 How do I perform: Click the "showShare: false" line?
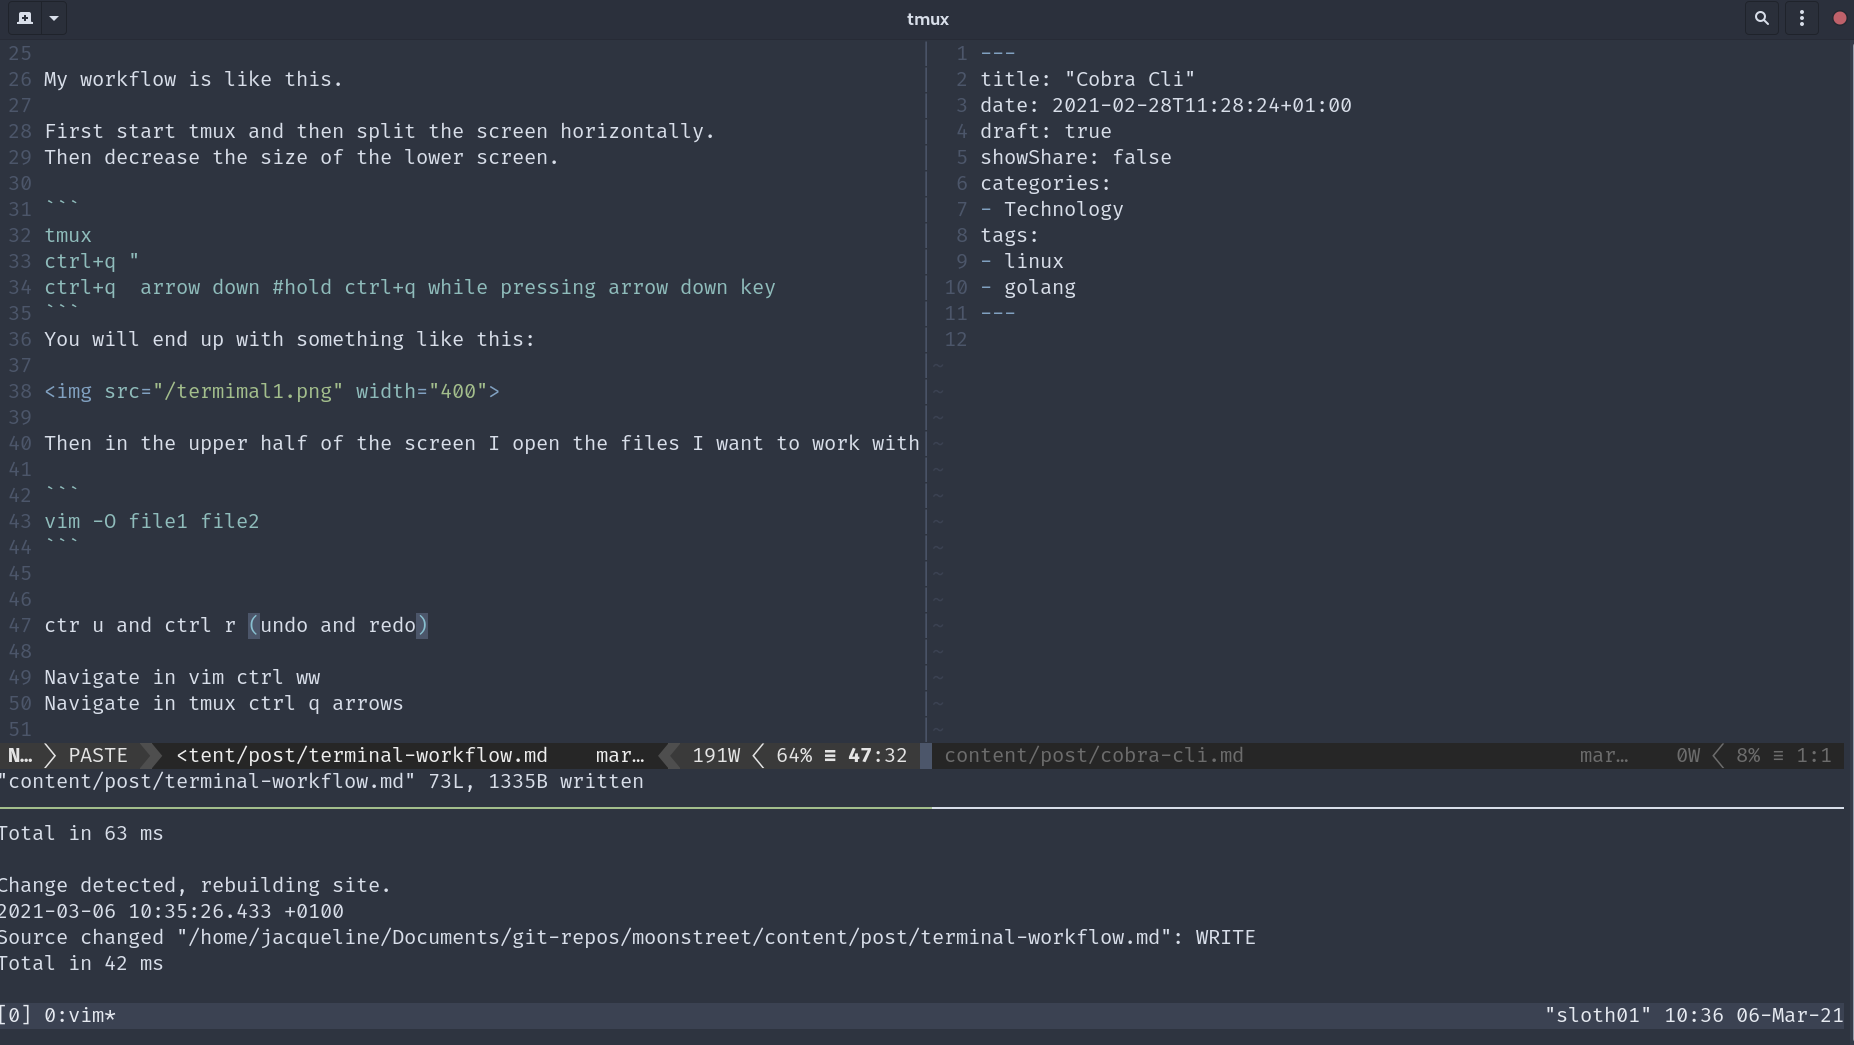[x=1076, y=157]
